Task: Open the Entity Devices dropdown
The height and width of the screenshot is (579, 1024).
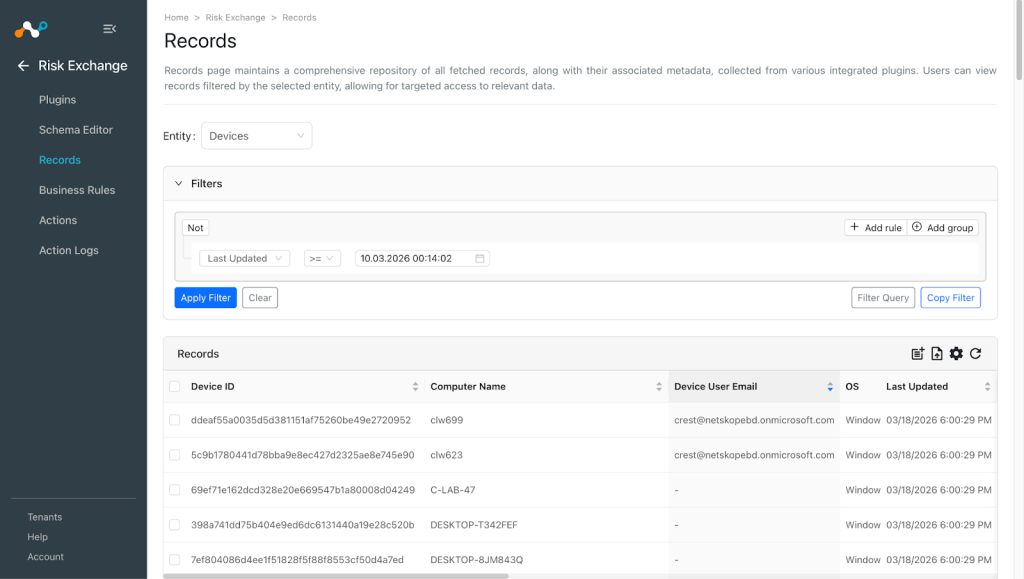Action: [257, 136]
